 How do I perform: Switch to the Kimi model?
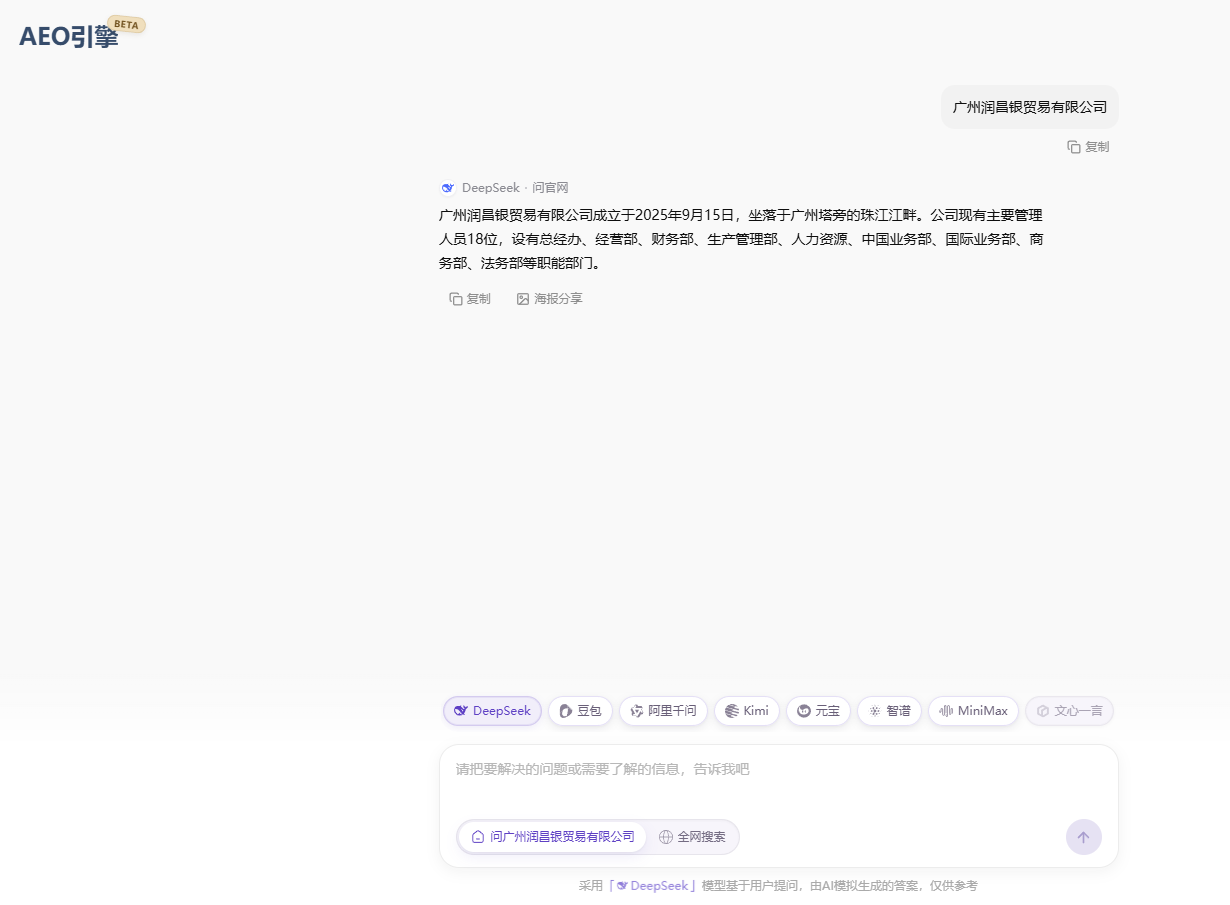[747, 711]
